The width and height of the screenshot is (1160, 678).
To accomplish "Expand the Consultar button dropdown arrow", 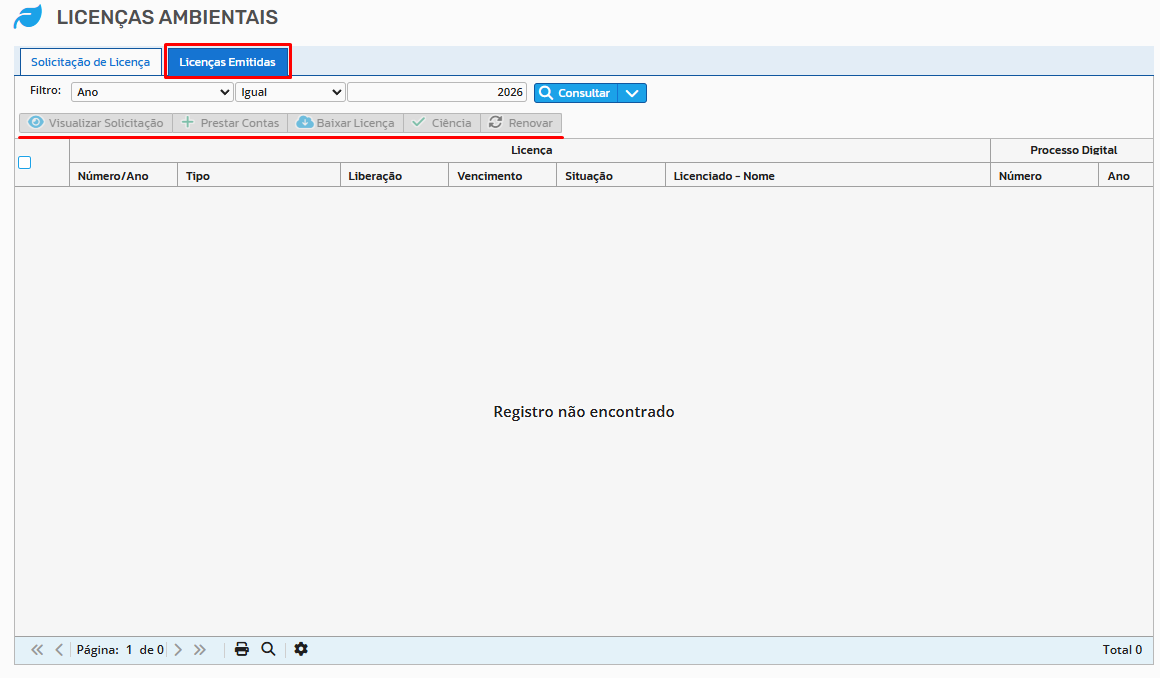I will point(632,93).
